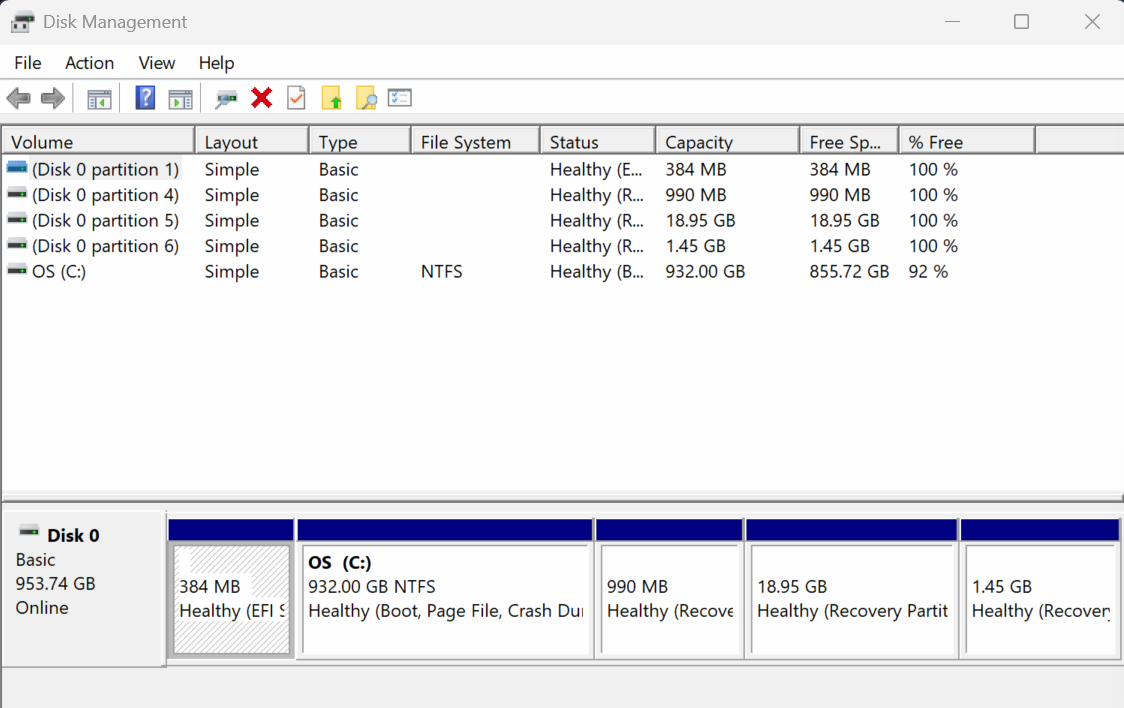Click the Back arrow in the toolbar
The image size is (1124, 708).
coord(19,98)
